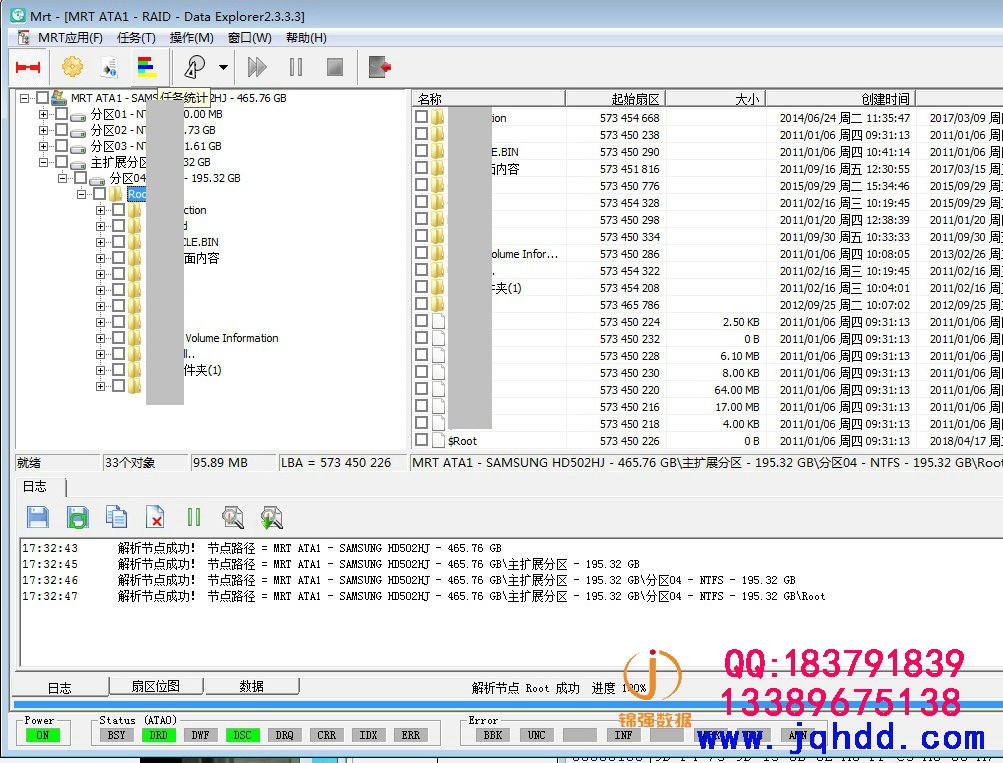Click the 64.00 MB size cell
1003x763 pixels.
pyautogui.click(x=736, y=389)
